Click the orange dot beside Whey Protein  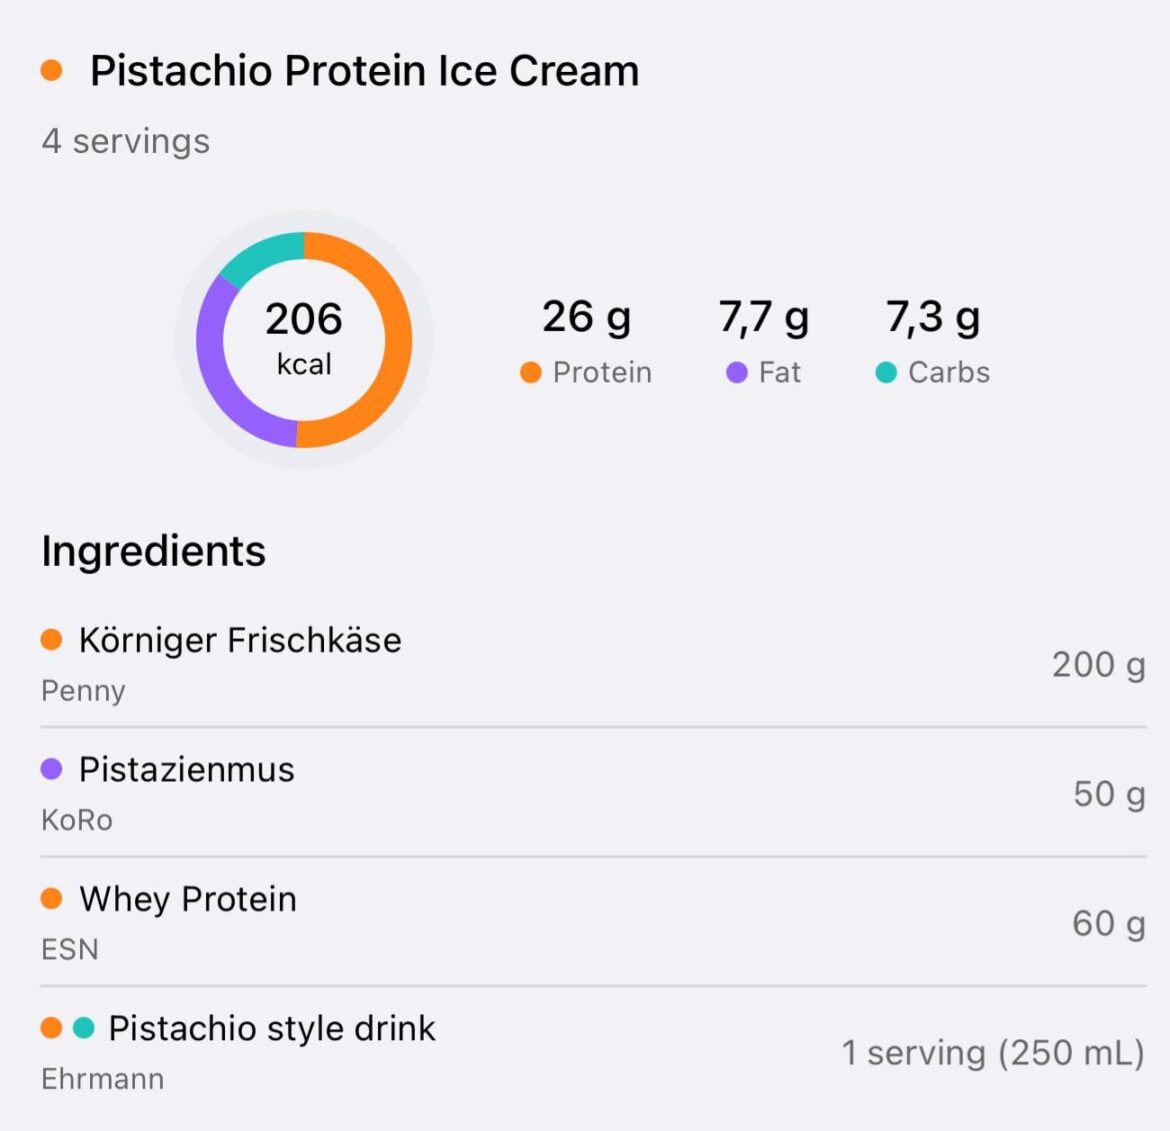point(51,899)
